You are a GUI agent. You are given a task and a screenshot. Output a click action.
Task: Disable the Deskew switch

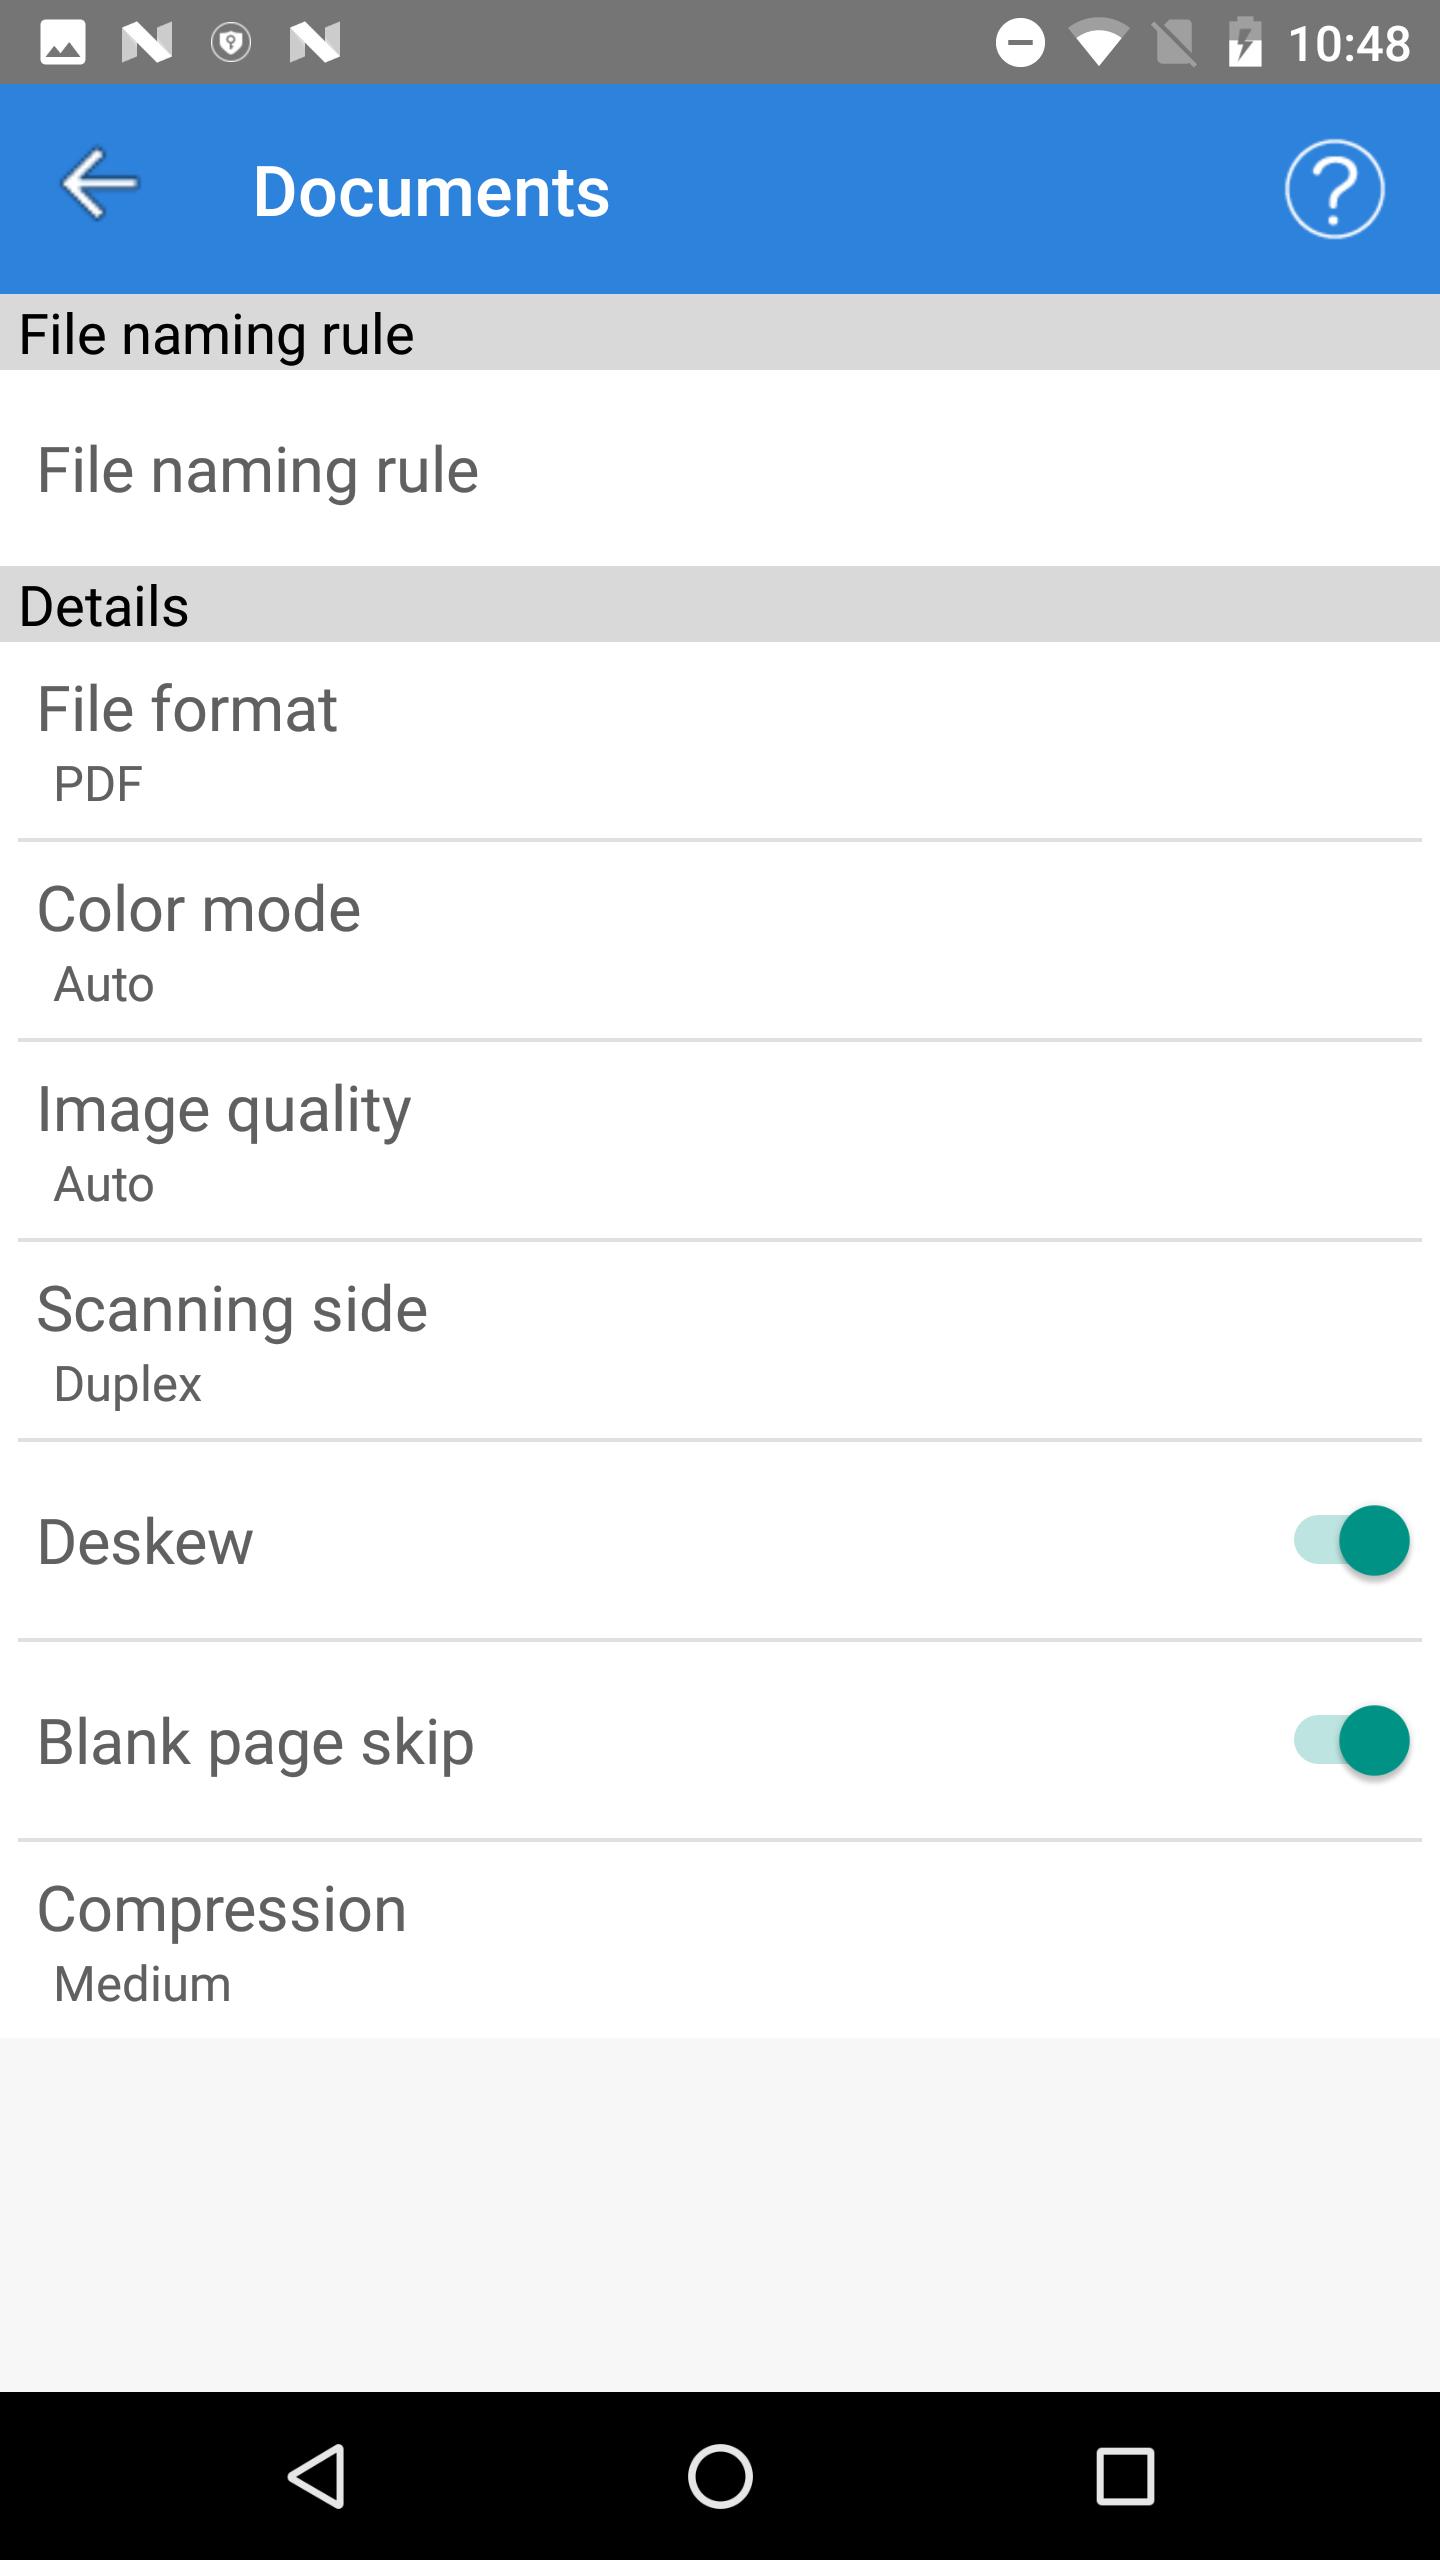tap(1351, 1540)
